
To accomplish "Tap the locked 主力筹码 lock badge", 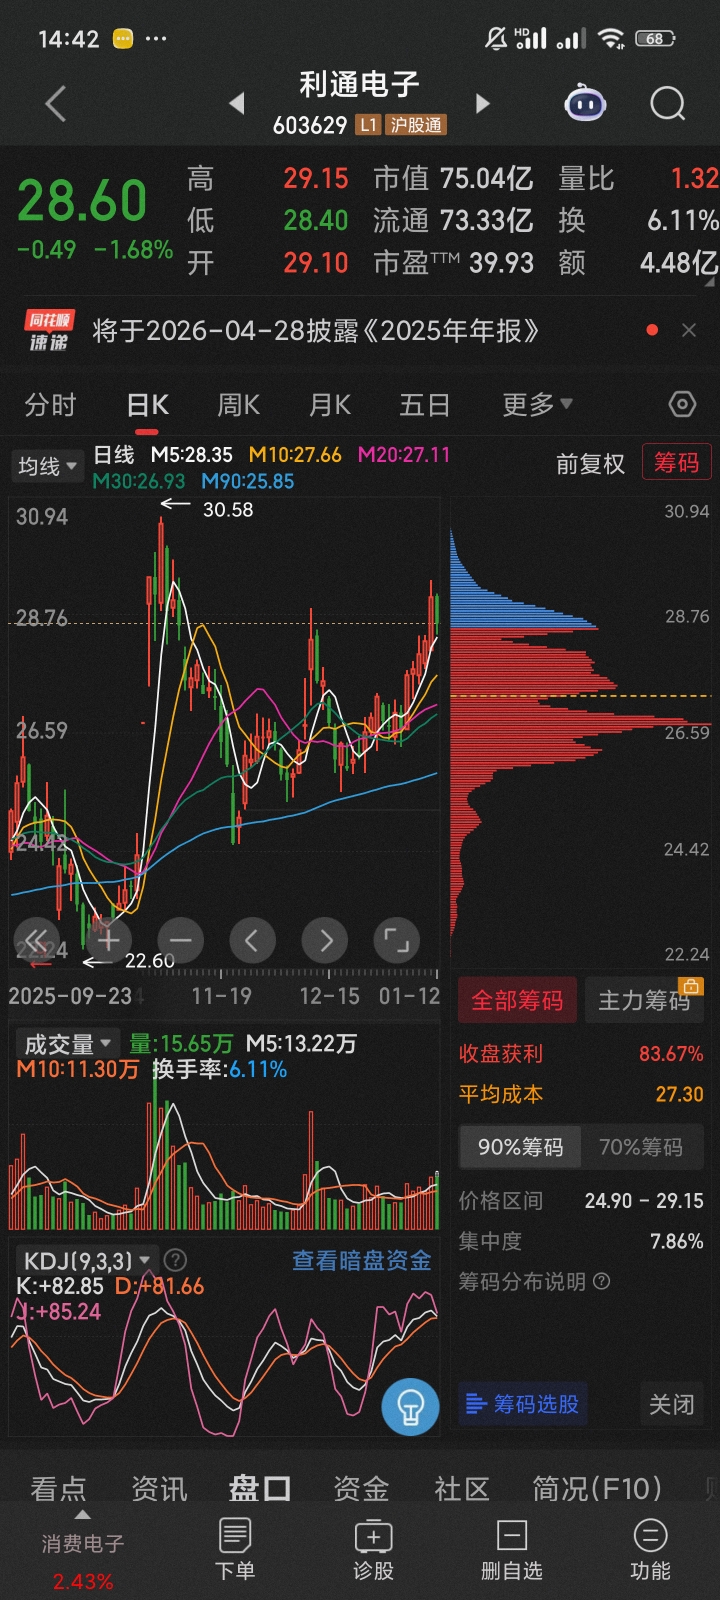I will pos(691,986).
